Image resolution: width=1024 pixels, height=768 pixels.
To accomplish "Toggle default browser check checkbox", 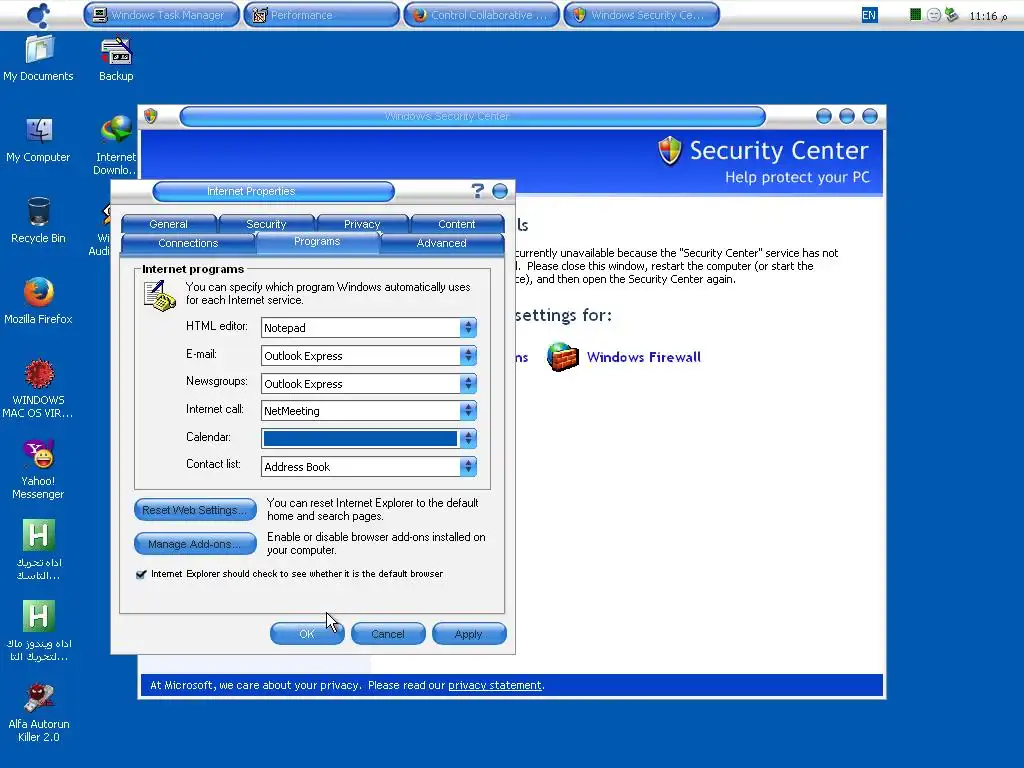I will coord(141,574).
